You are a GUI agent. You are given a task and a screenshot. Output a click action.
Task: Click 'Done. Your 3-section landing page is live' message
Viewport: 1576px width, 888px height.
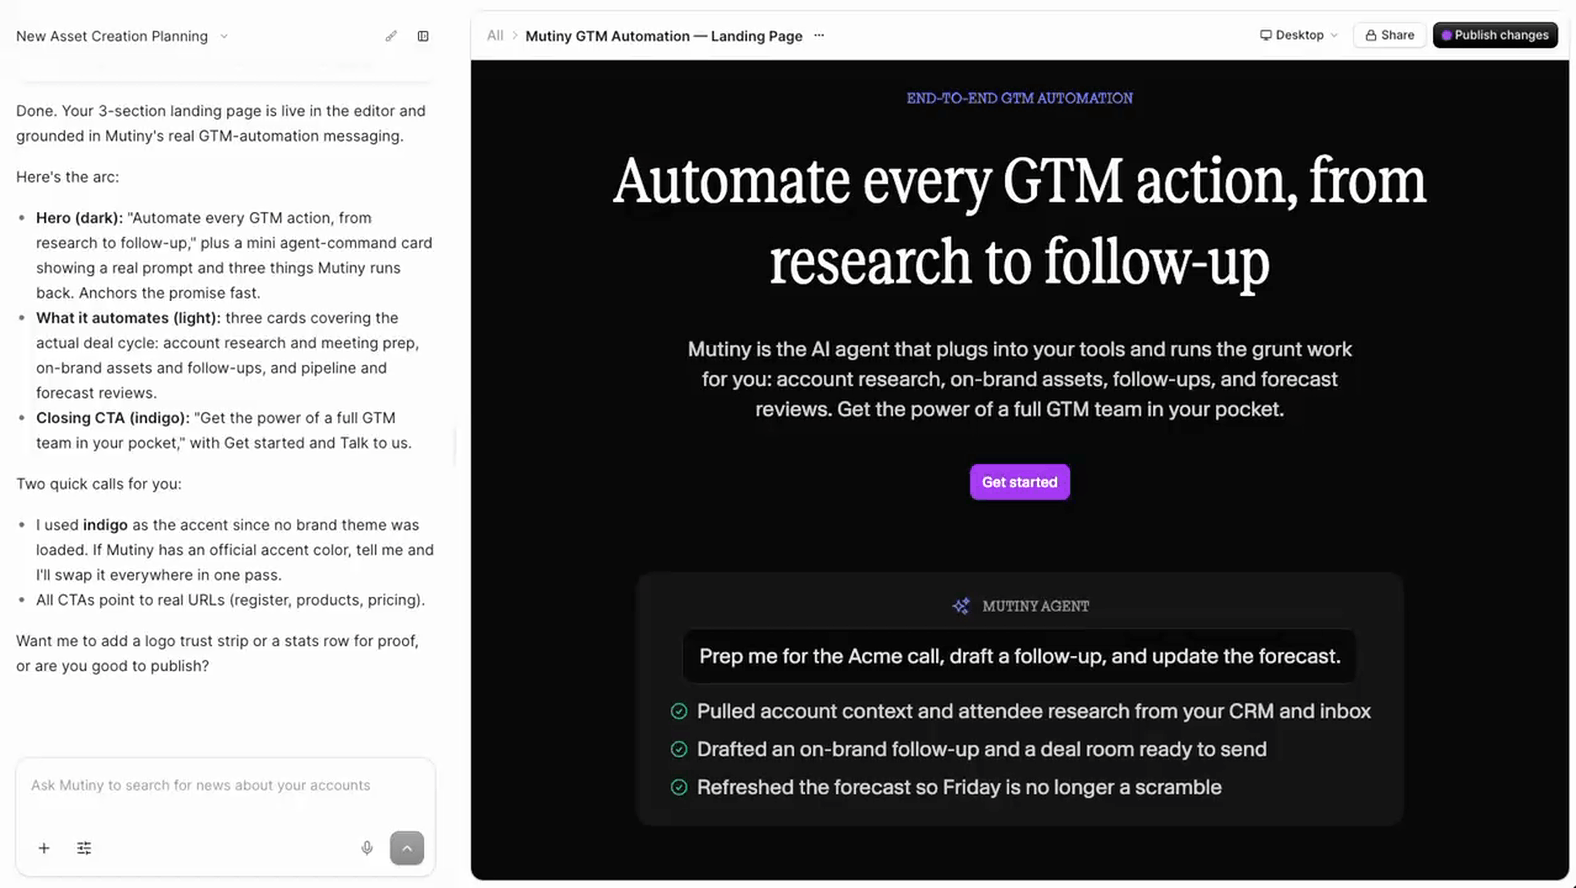221,123
